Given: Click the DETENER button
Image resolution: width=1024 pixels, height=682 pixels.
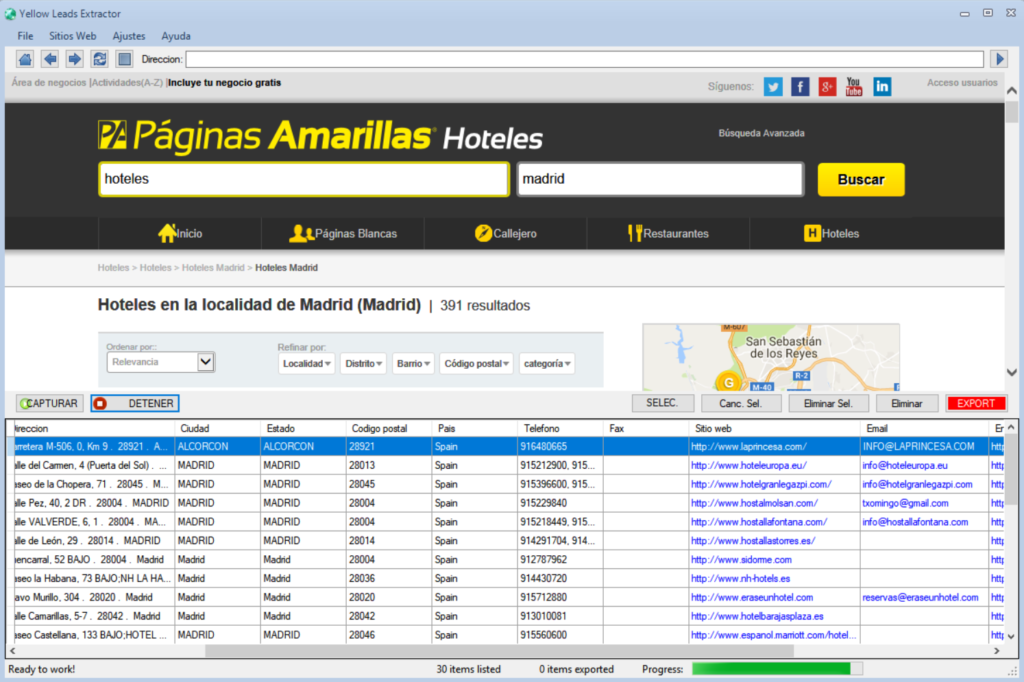Looking at the screenshot, I should [x=135, y=404].
